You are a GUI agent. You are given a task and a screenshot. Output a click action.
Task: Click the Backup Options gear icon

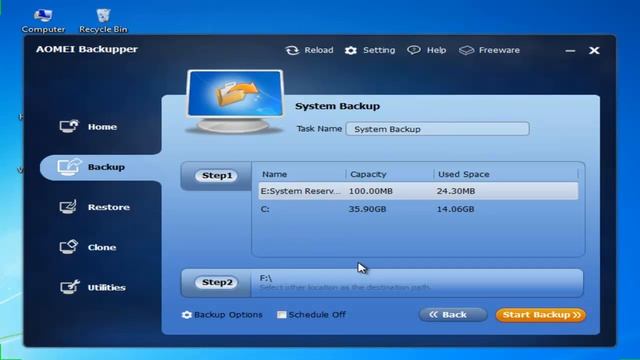tap(187, 315)
